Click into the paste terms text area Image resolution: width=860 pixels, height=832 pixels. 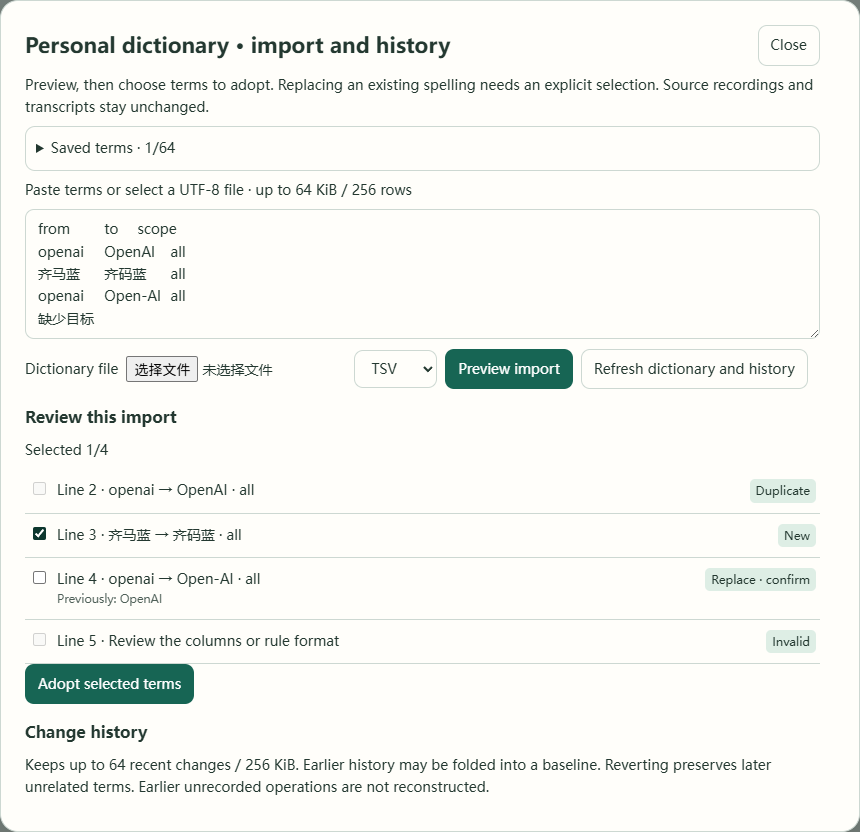pos(422,274)
